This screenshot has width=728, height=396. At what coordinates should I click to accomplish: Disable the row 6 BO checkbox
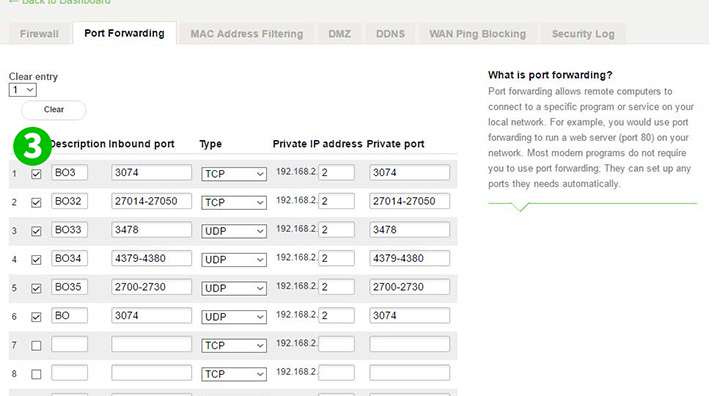coord(36,317)
